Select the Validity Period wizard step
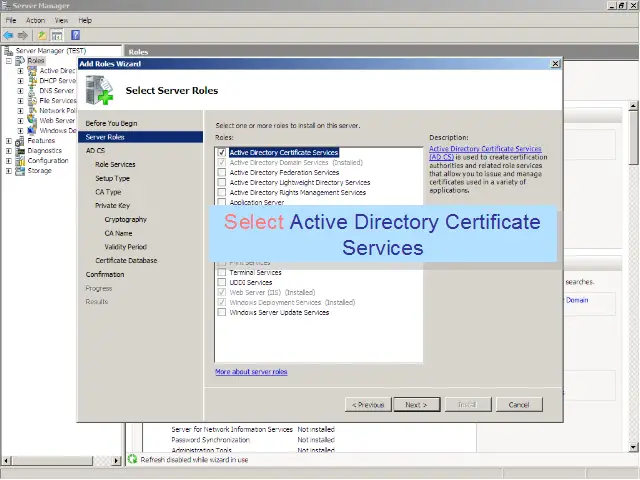This screenshot has height=480, width=640. [125, 247]
